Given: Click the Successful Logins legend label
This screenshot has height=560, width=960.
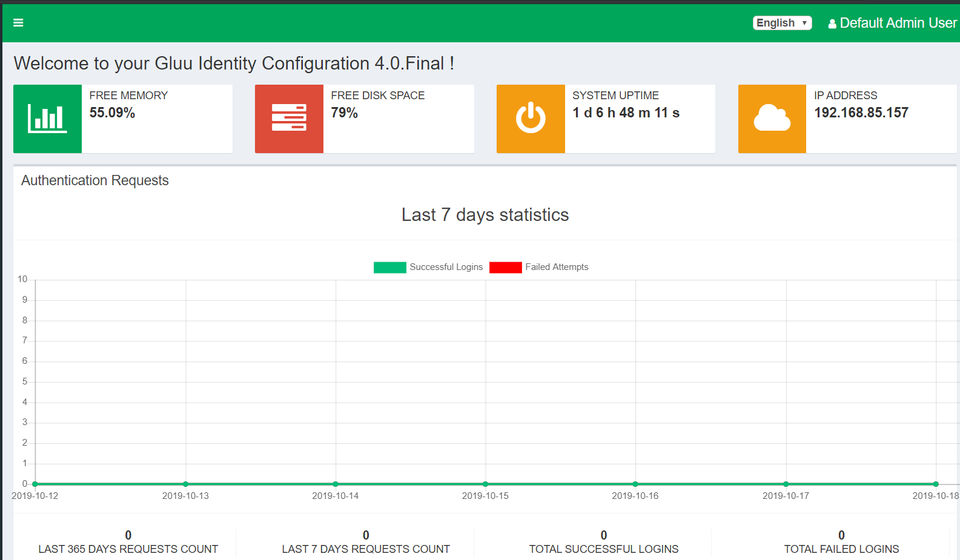Looking at the screenshot, I should coord(446,267).
